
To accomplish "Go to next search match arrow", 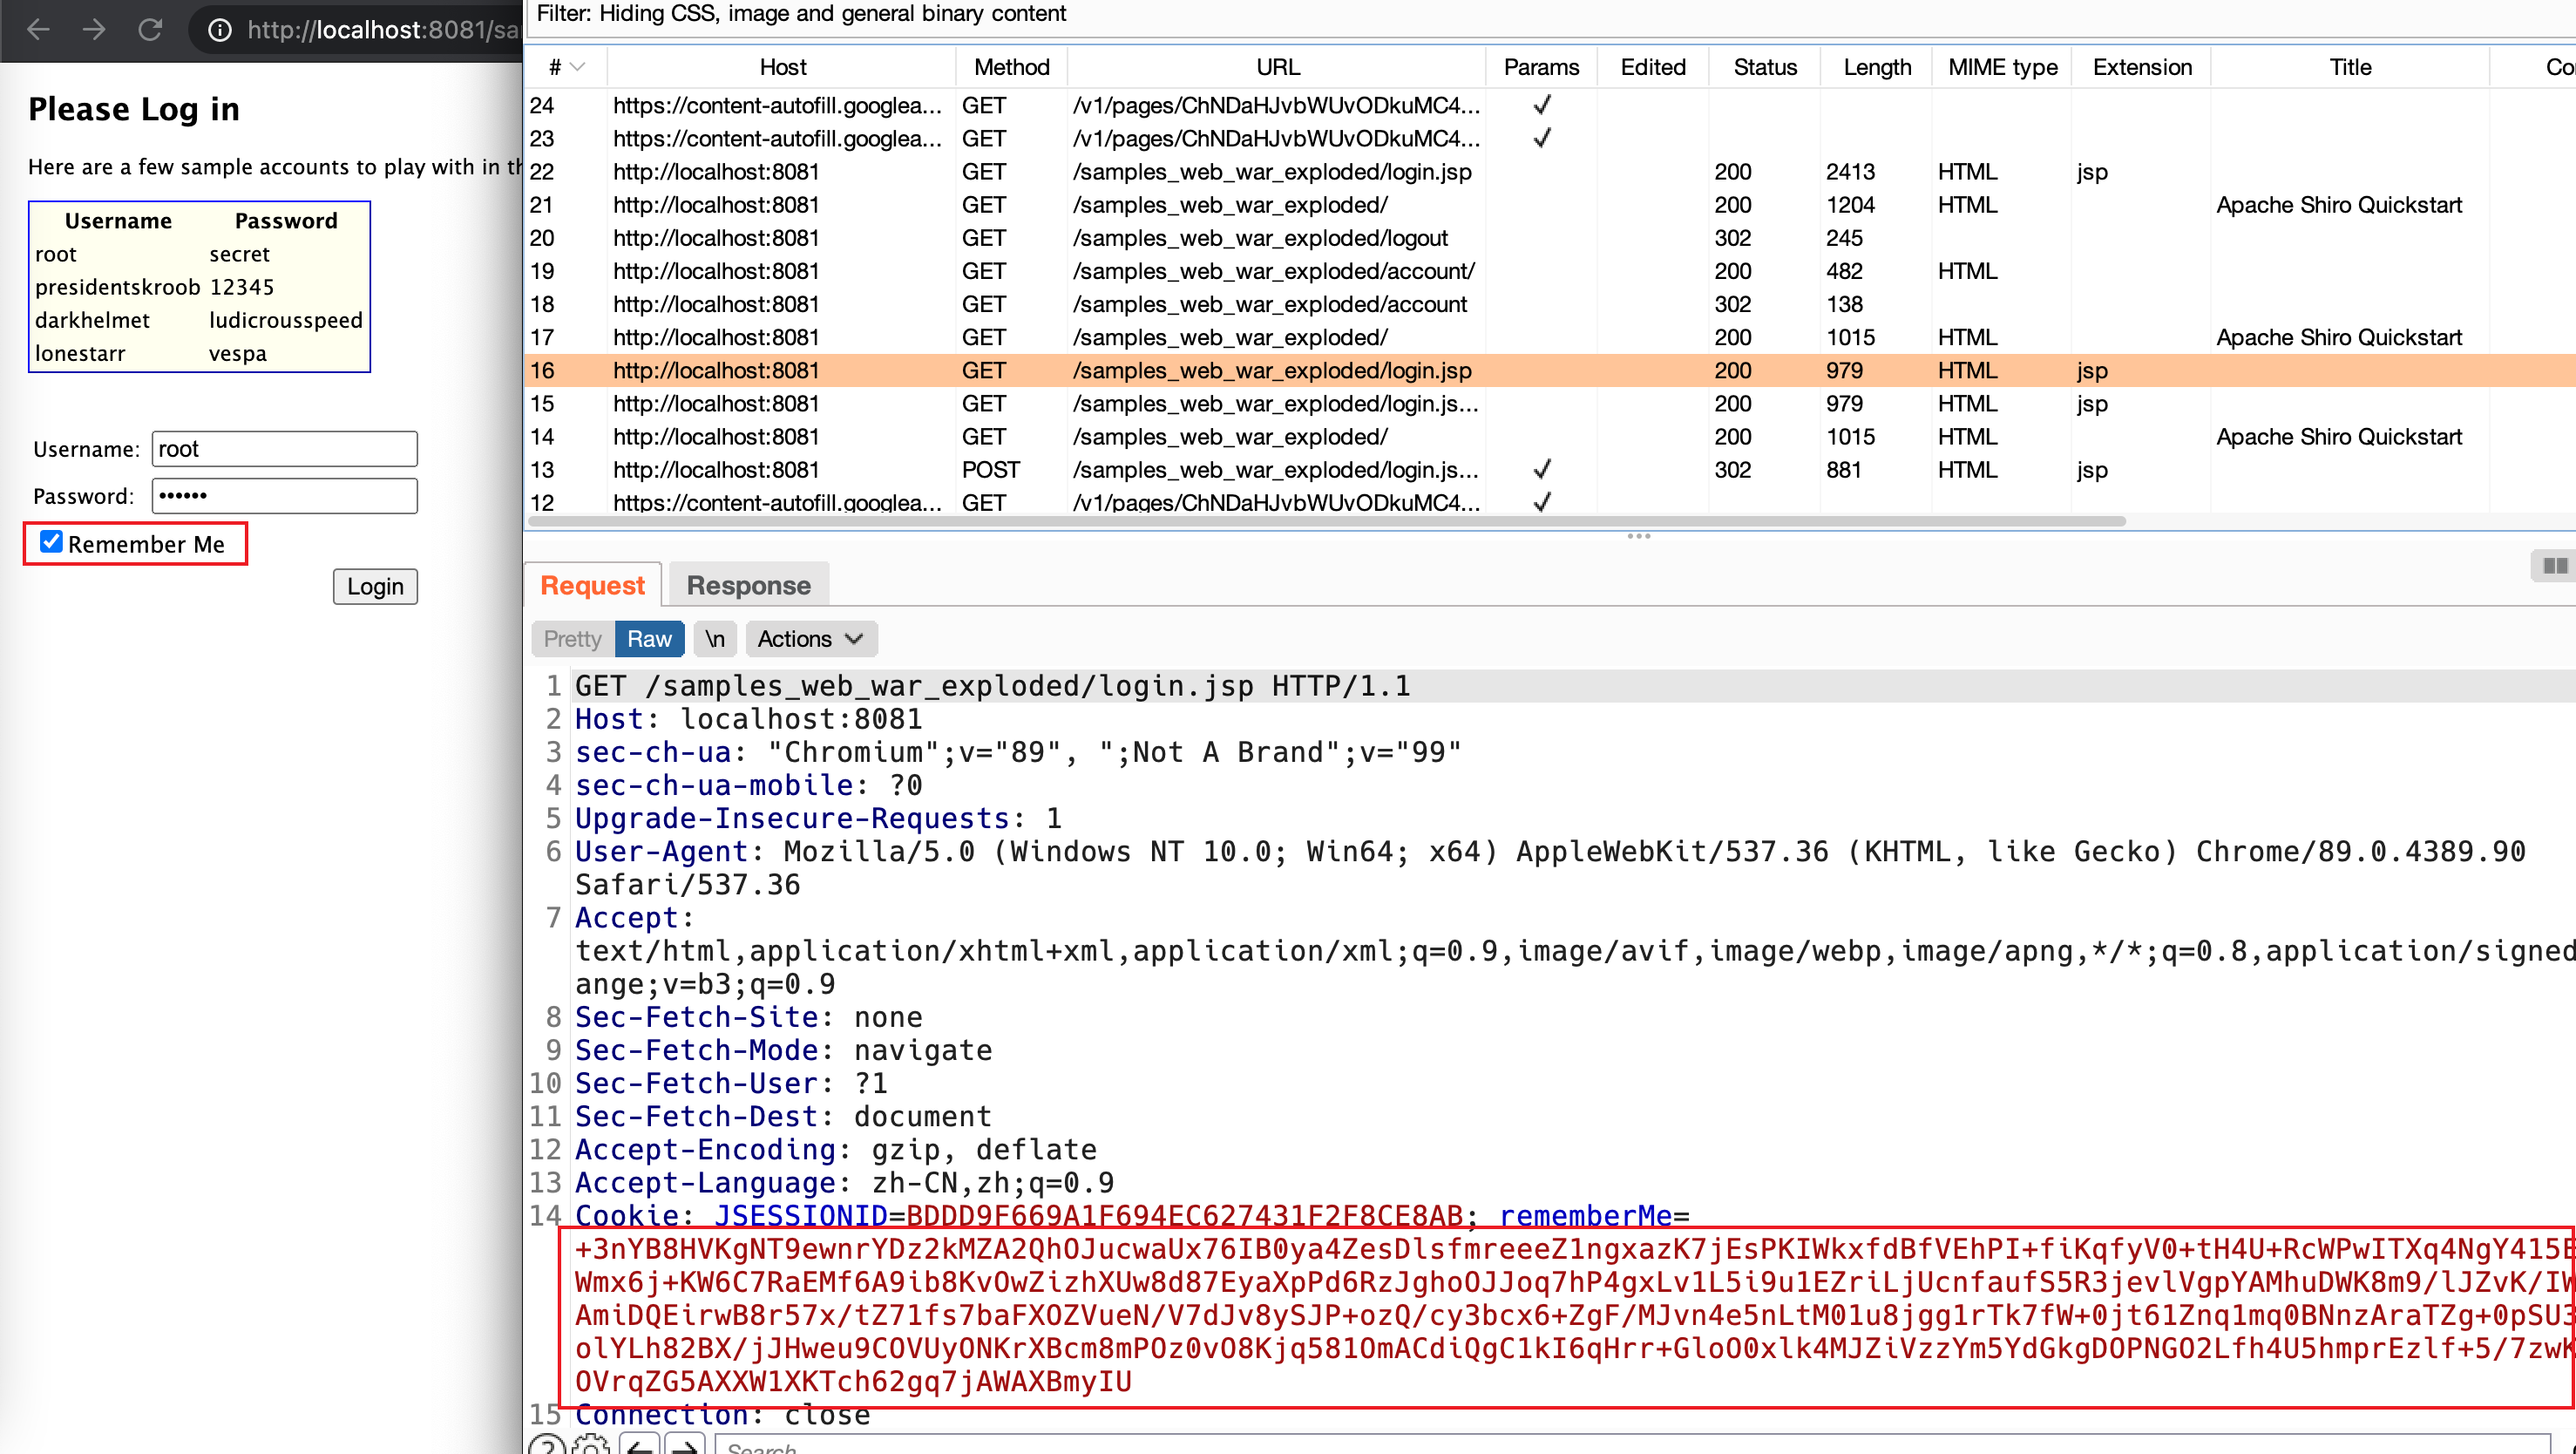I will (x=685, y=1445).
